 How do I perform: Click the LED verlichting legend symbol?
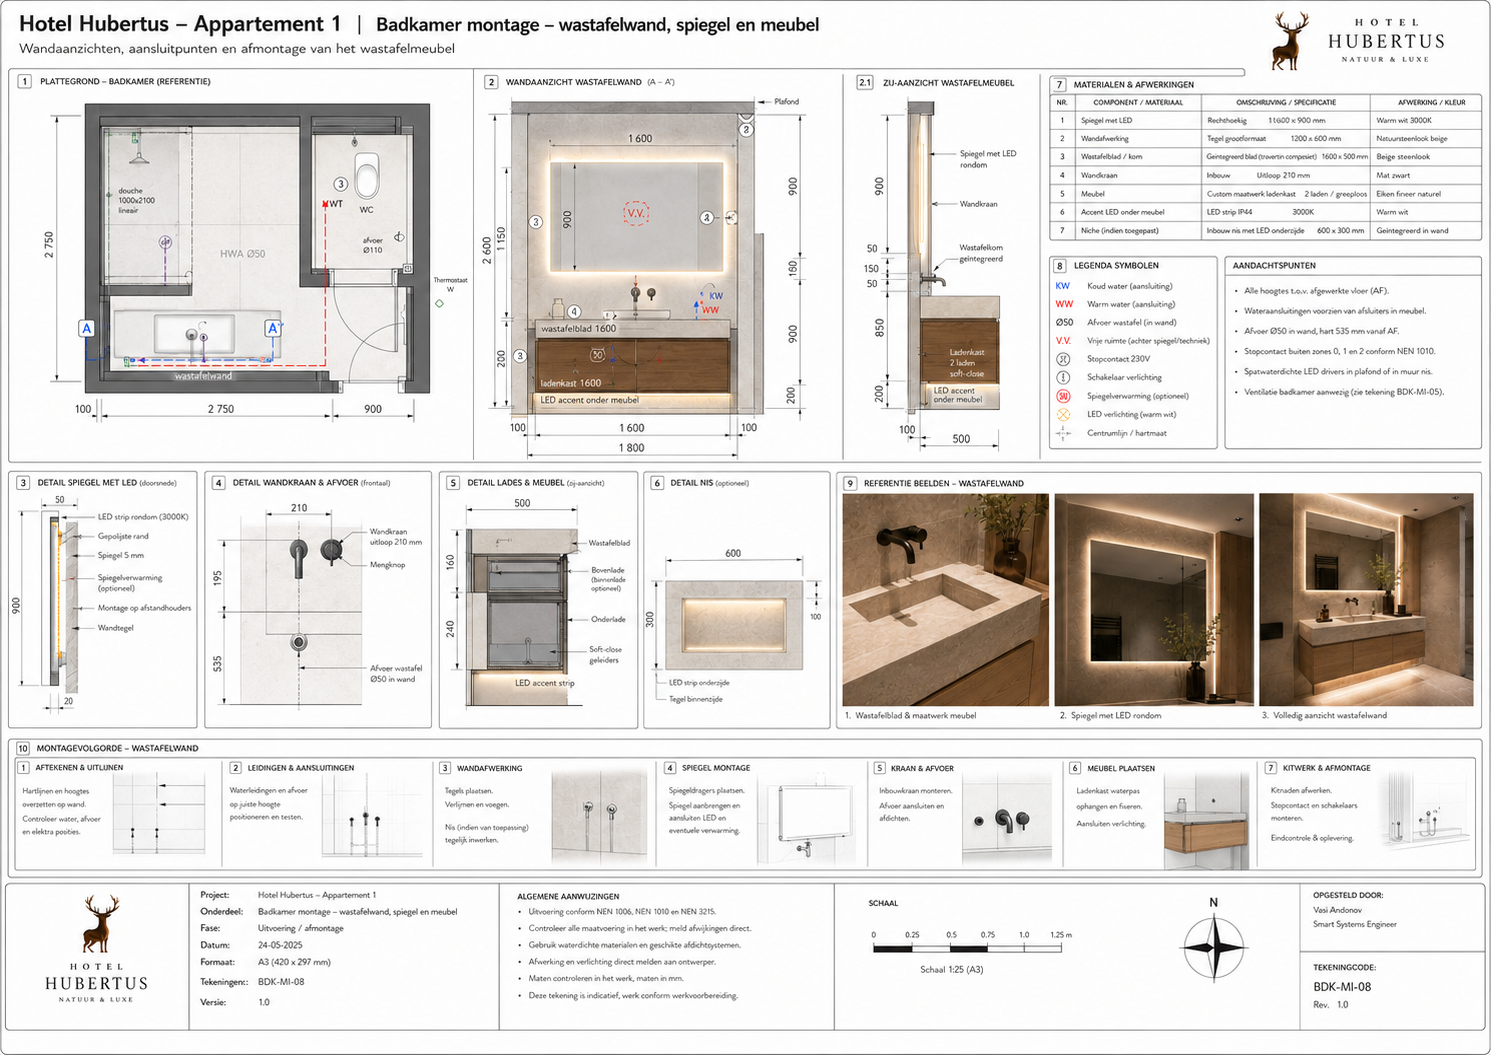pyautogui.click(x=1063, y=414)
